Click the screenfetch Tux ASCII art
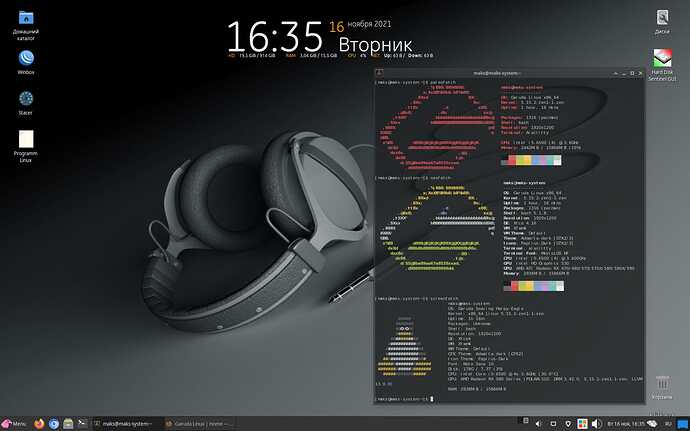 (x=405, y=346)
